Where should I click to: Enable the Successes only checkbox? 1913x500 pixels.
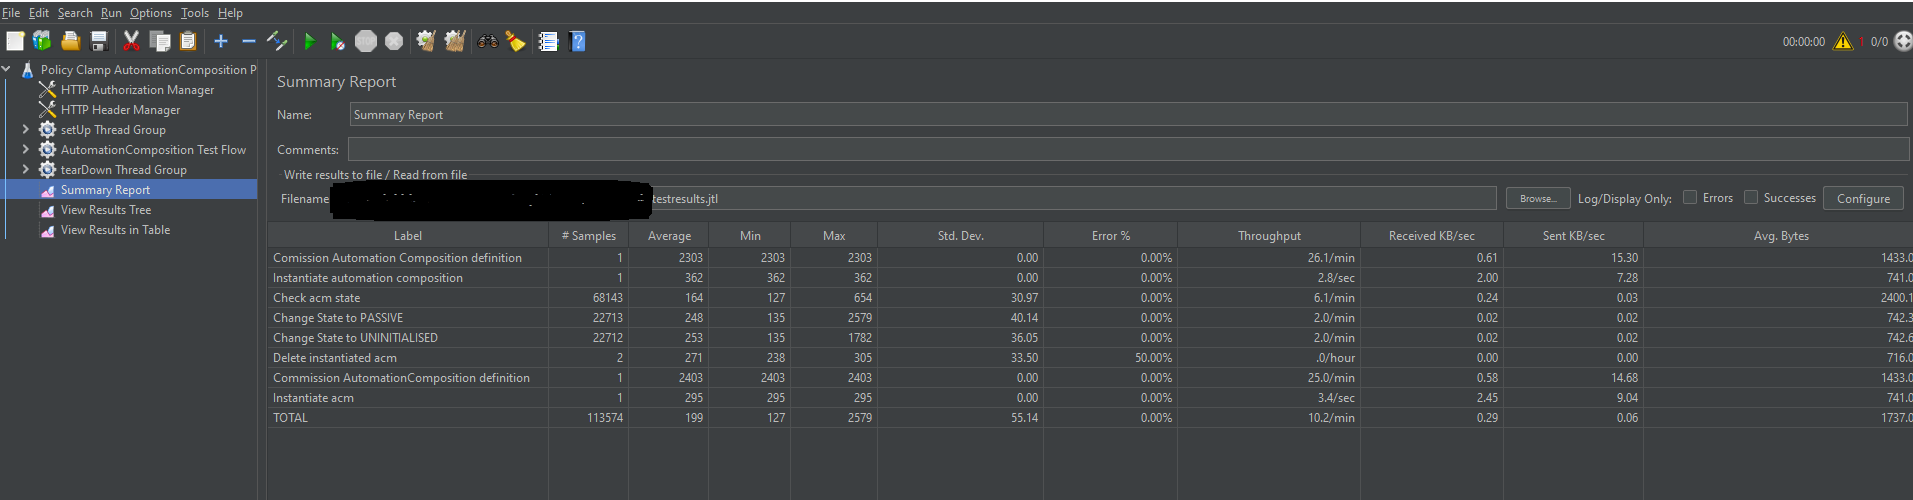coord(1751,197)
